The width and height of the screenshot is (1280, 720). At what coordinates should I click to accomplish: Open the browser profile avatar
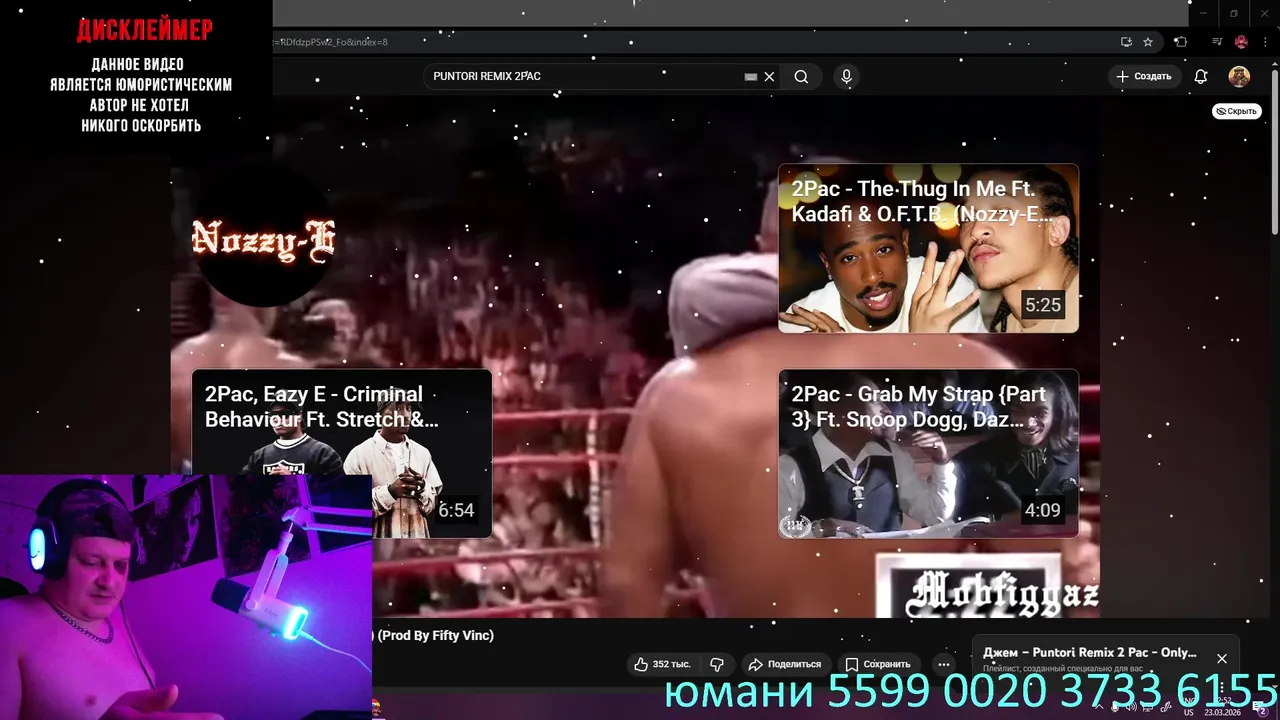tap(1241, 42)
